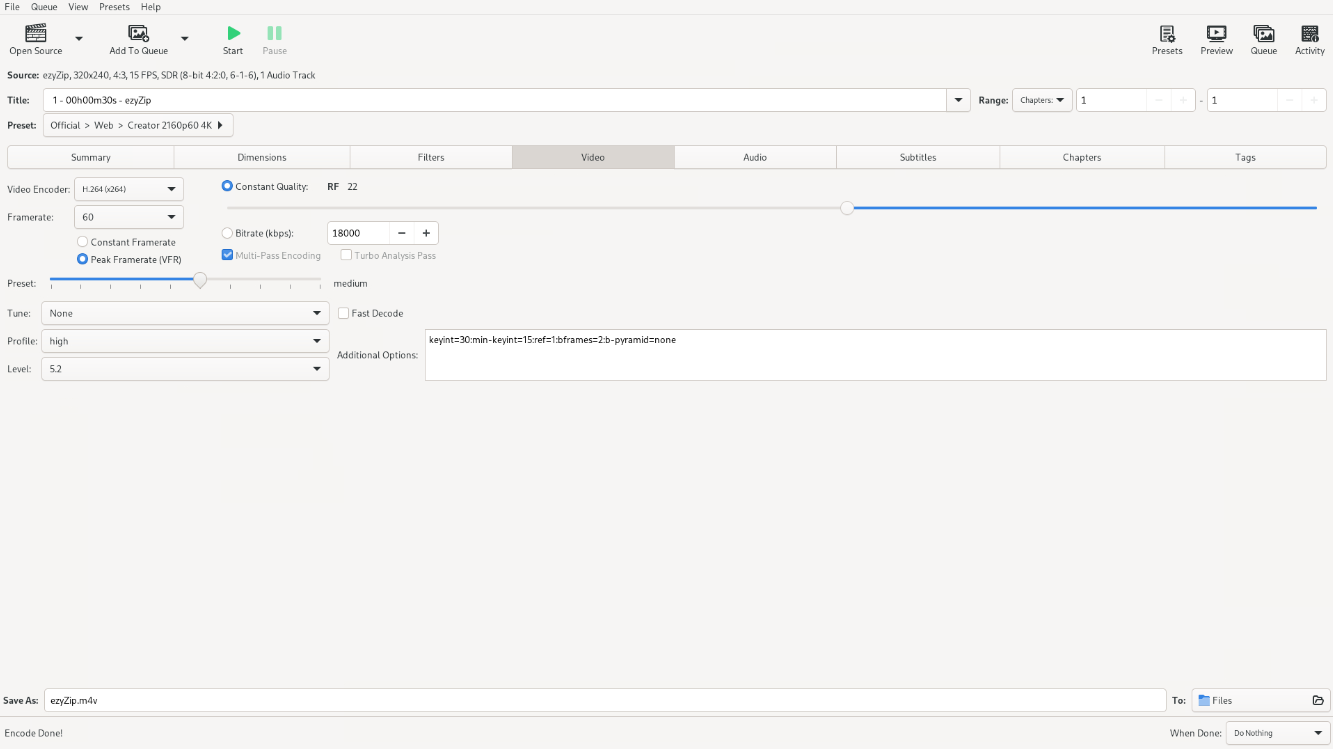Image resolution: width=1333 pixels, height=749 pixels.
Task: Open the Preview window icon
Action: click(1216, 34)
